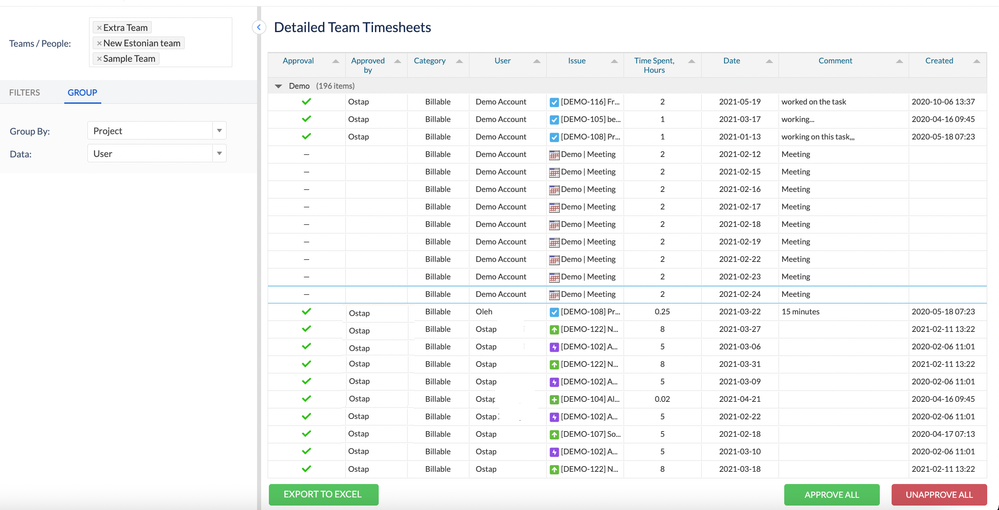Click Demo | Meeting entry dated 2021-02-22
Viewport: 999px width, 510px height.
[588, 259]
